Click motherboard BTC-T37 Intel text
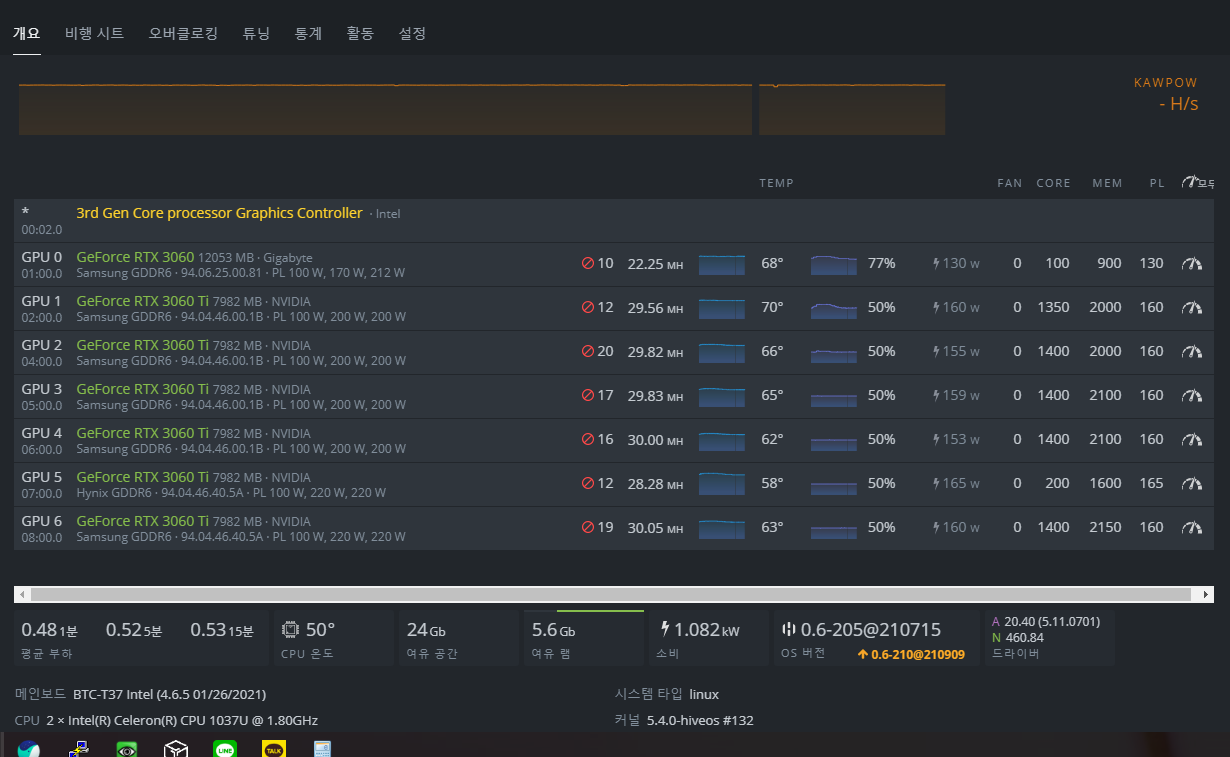The image size is (1230, 757). click(169, 694)
